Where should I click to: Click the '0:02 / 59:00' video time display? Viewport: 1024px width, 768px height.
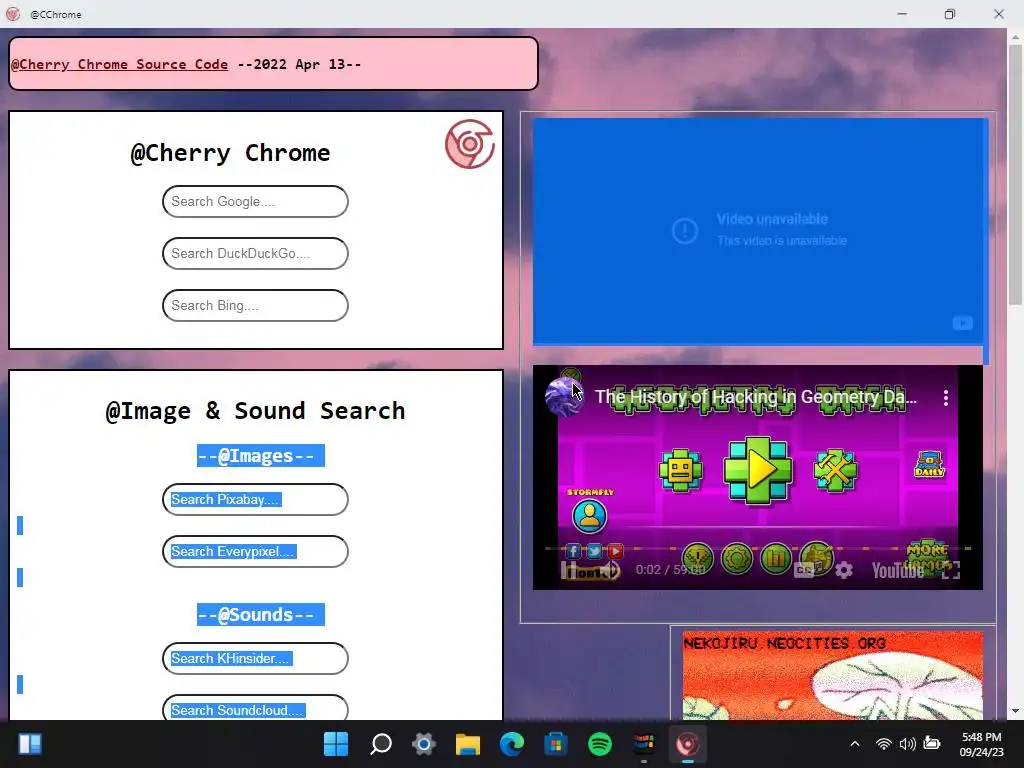pyautogui.click(x=670, y=570)
